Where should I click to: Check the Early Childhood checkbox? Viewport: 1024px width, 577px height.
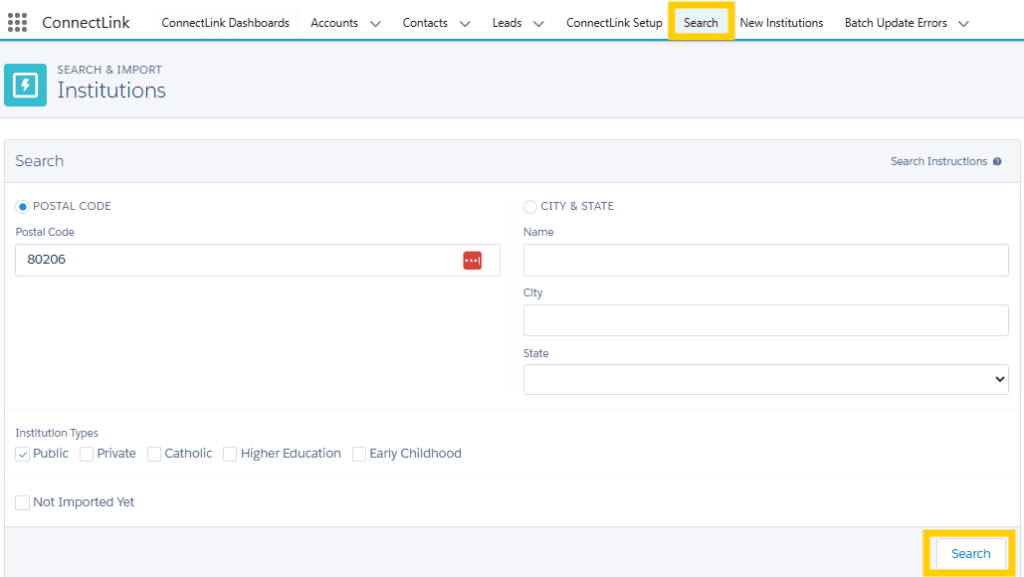(359, 454)
